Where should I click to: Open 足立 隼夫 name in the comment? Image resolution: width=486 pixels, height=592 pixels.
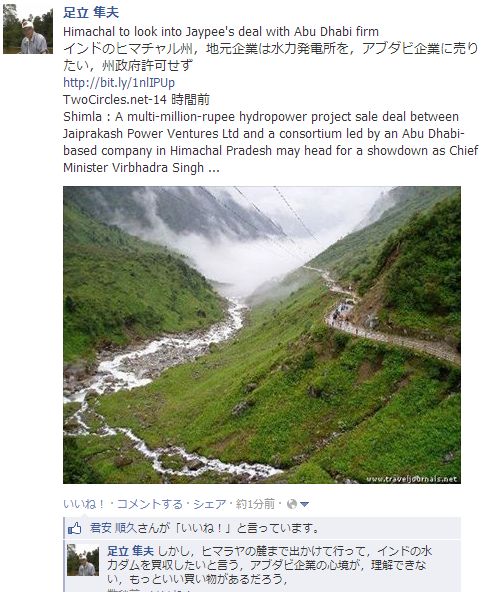click(x=130, y=551)
